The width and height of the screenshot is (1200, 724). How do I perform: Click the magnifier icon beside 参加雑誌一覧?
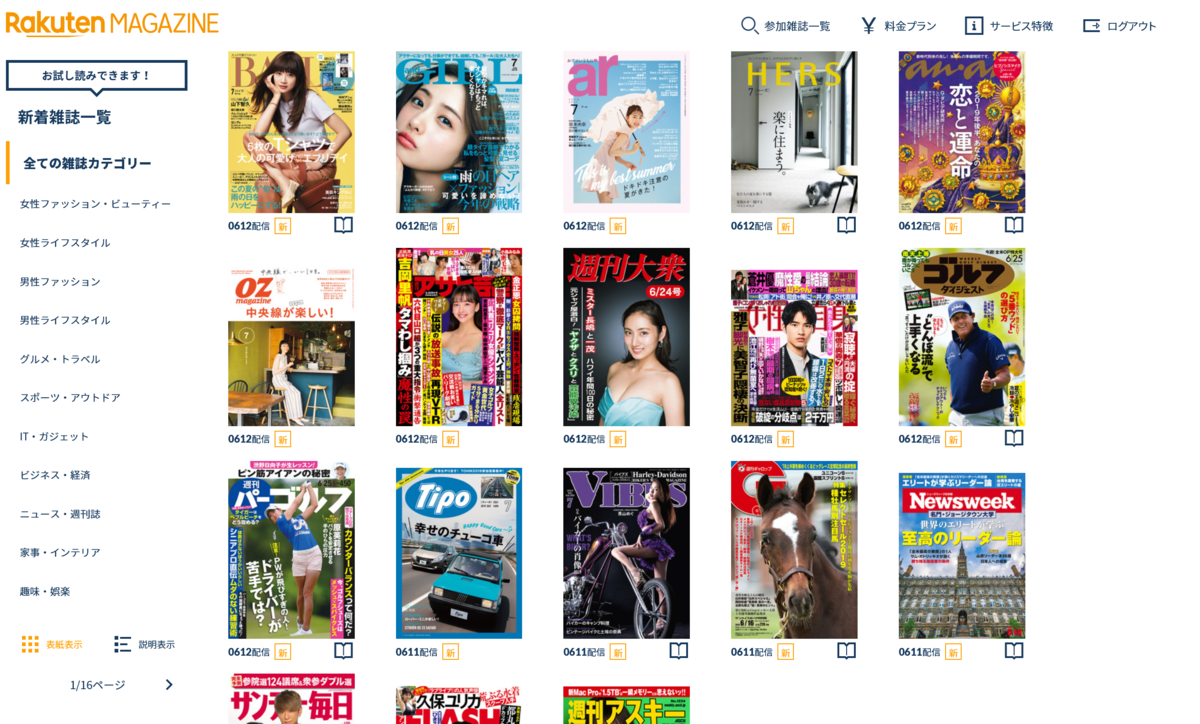(x=749, y=25)
